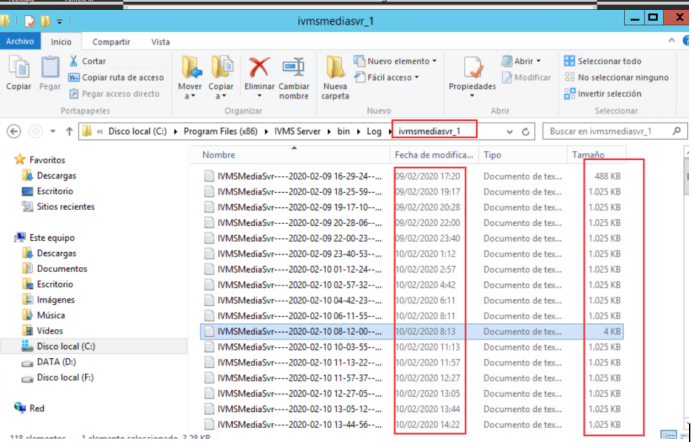Expand the Fácil acceso dropdown
Screen dimensions: 692x442
click(x=417, y=77)
